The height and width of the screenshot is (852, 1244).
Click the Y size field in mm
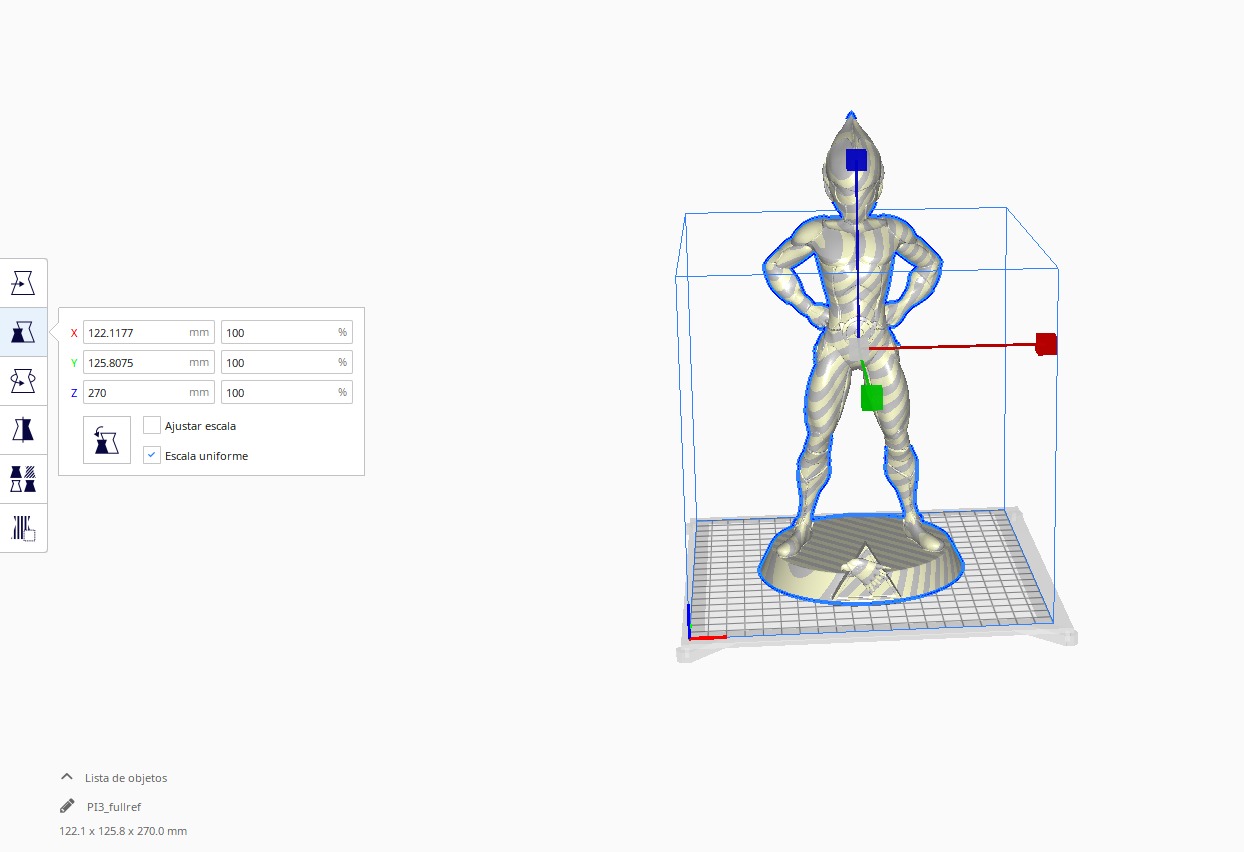pos(149,362)
